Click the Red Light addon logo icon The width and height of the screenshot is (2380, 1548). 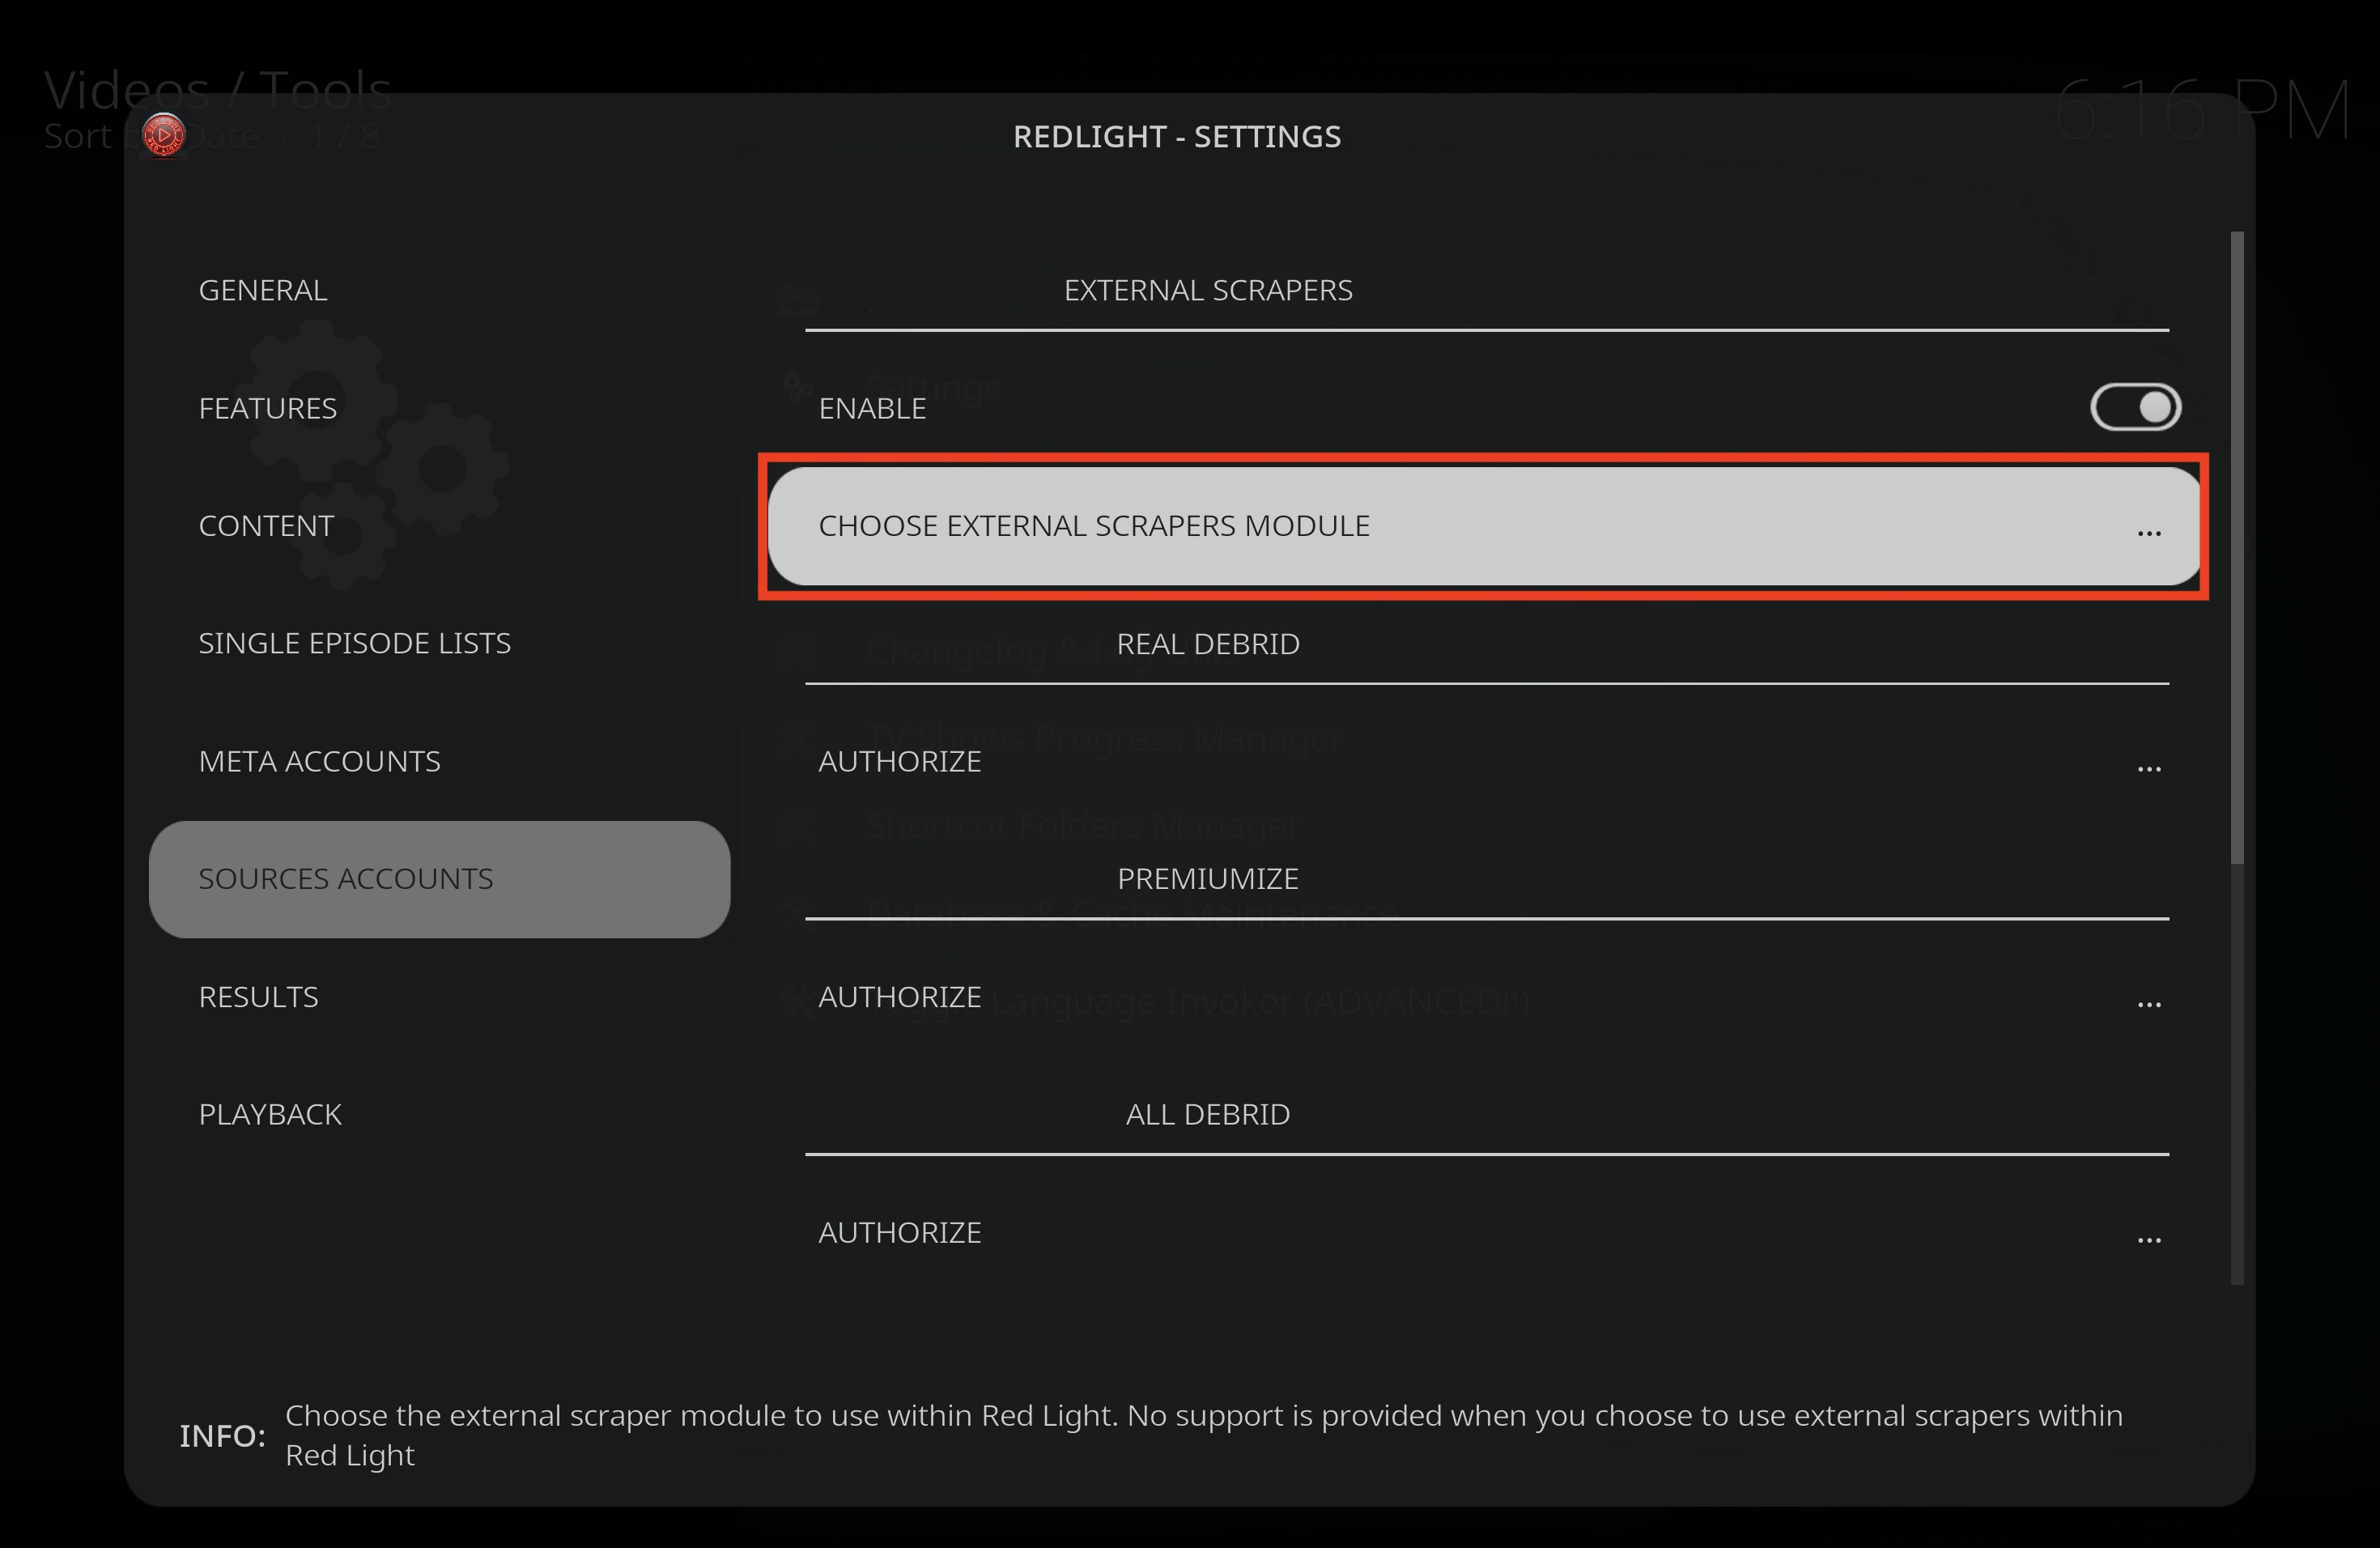click(164, 134)
